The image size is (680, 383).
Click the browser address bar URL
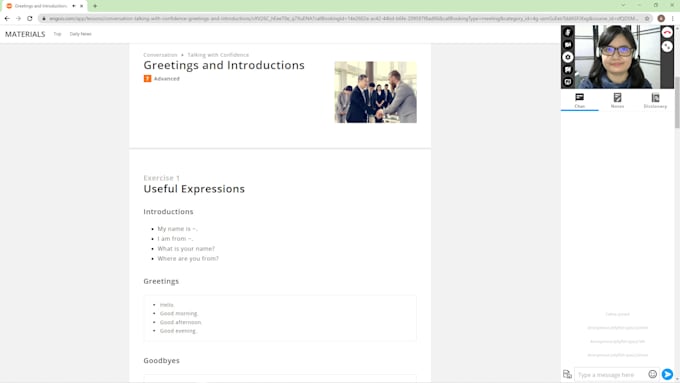[x=343, y=19]
